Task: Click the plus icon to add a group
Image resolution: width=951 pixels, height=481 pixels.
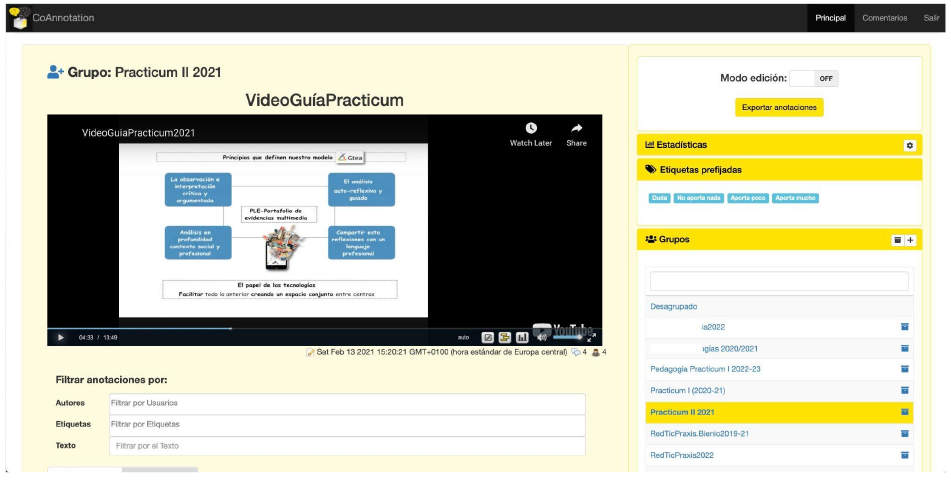Action: pyautogui.click(x=910, y=240)
